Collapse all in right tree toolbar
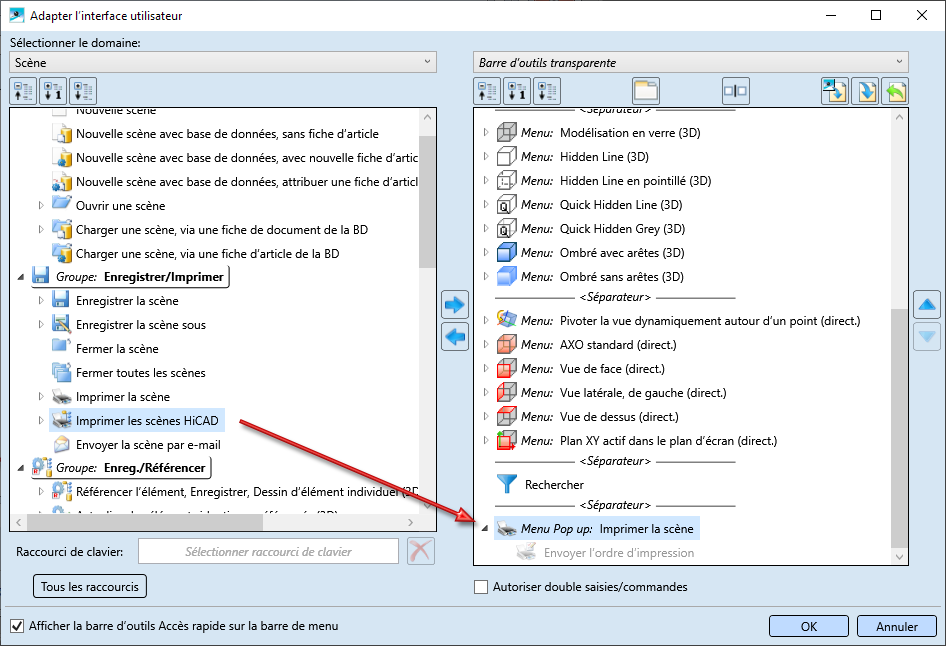This screenshot has width=946, height=646. [487, 92]
